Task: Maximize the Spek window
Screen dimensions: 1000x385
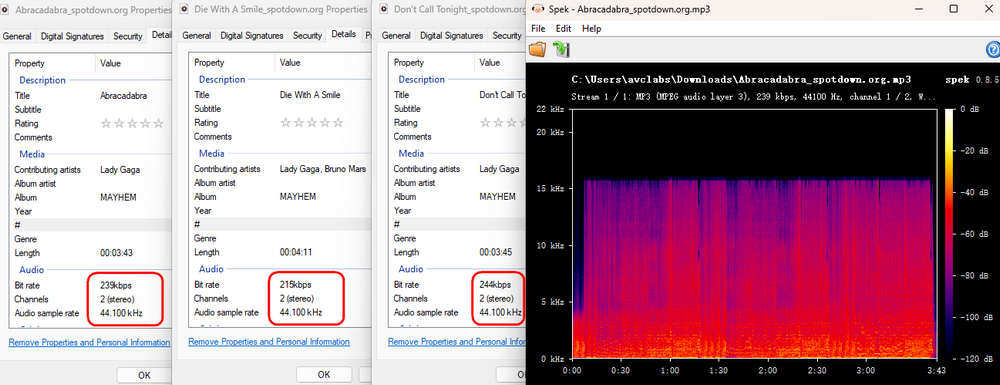Action: 953,9
